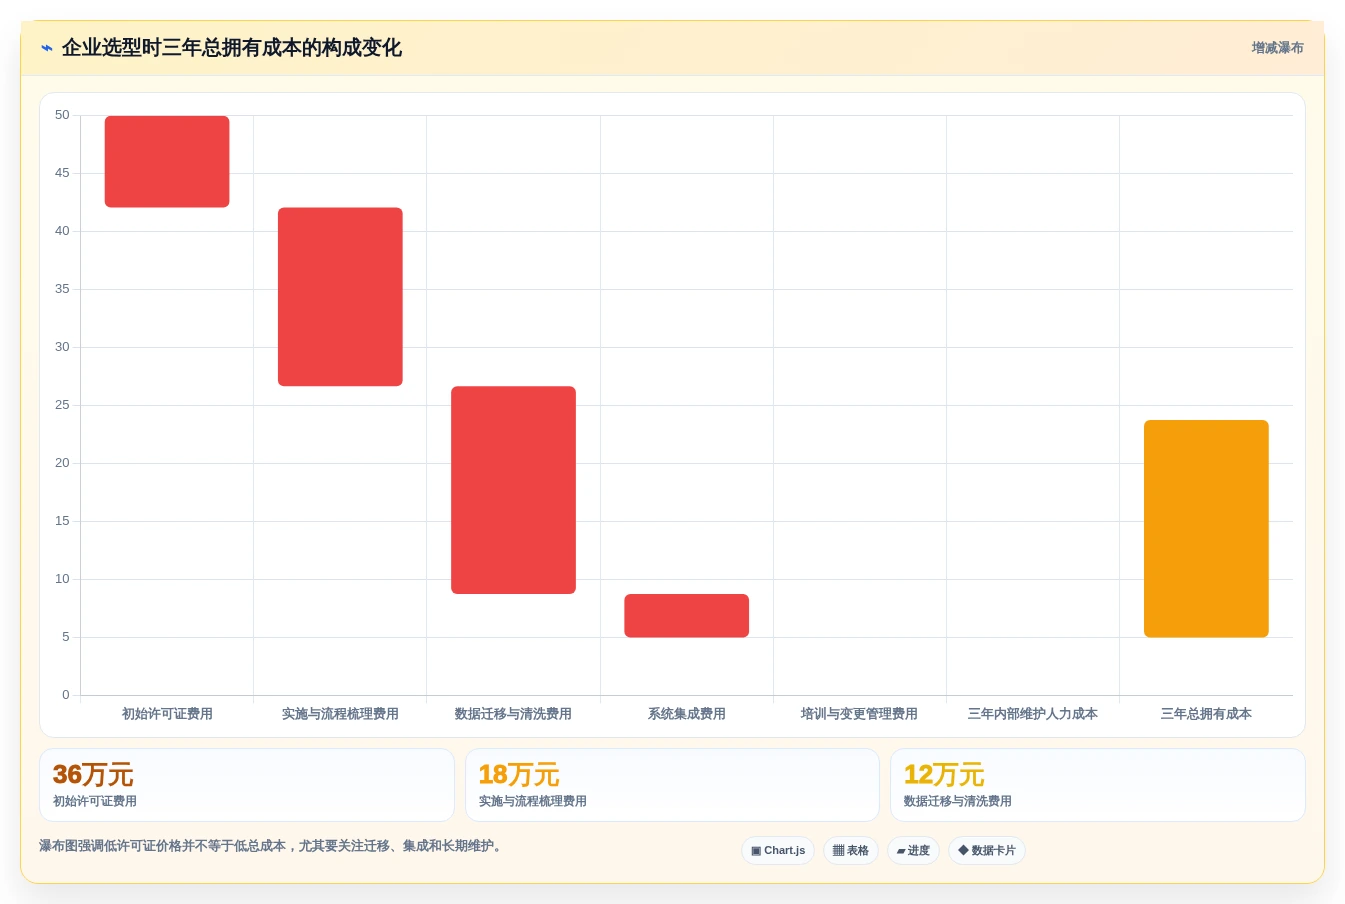The width and height of the screenshot is (1345, 904).
Task: Open the 12万元 数据迁移与清洗费用 card
Action: tap(1098, 785)
